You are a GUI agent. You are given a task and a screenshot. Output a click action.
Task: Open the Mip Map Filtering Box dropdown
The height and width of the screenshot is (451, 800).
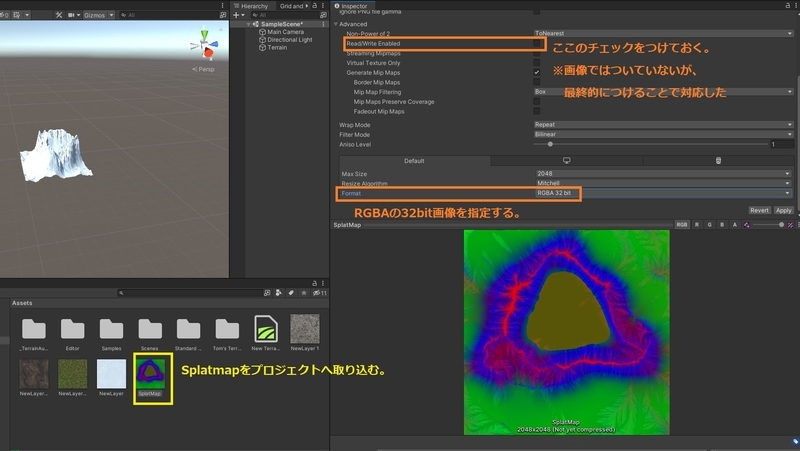[x=663, y=92]
